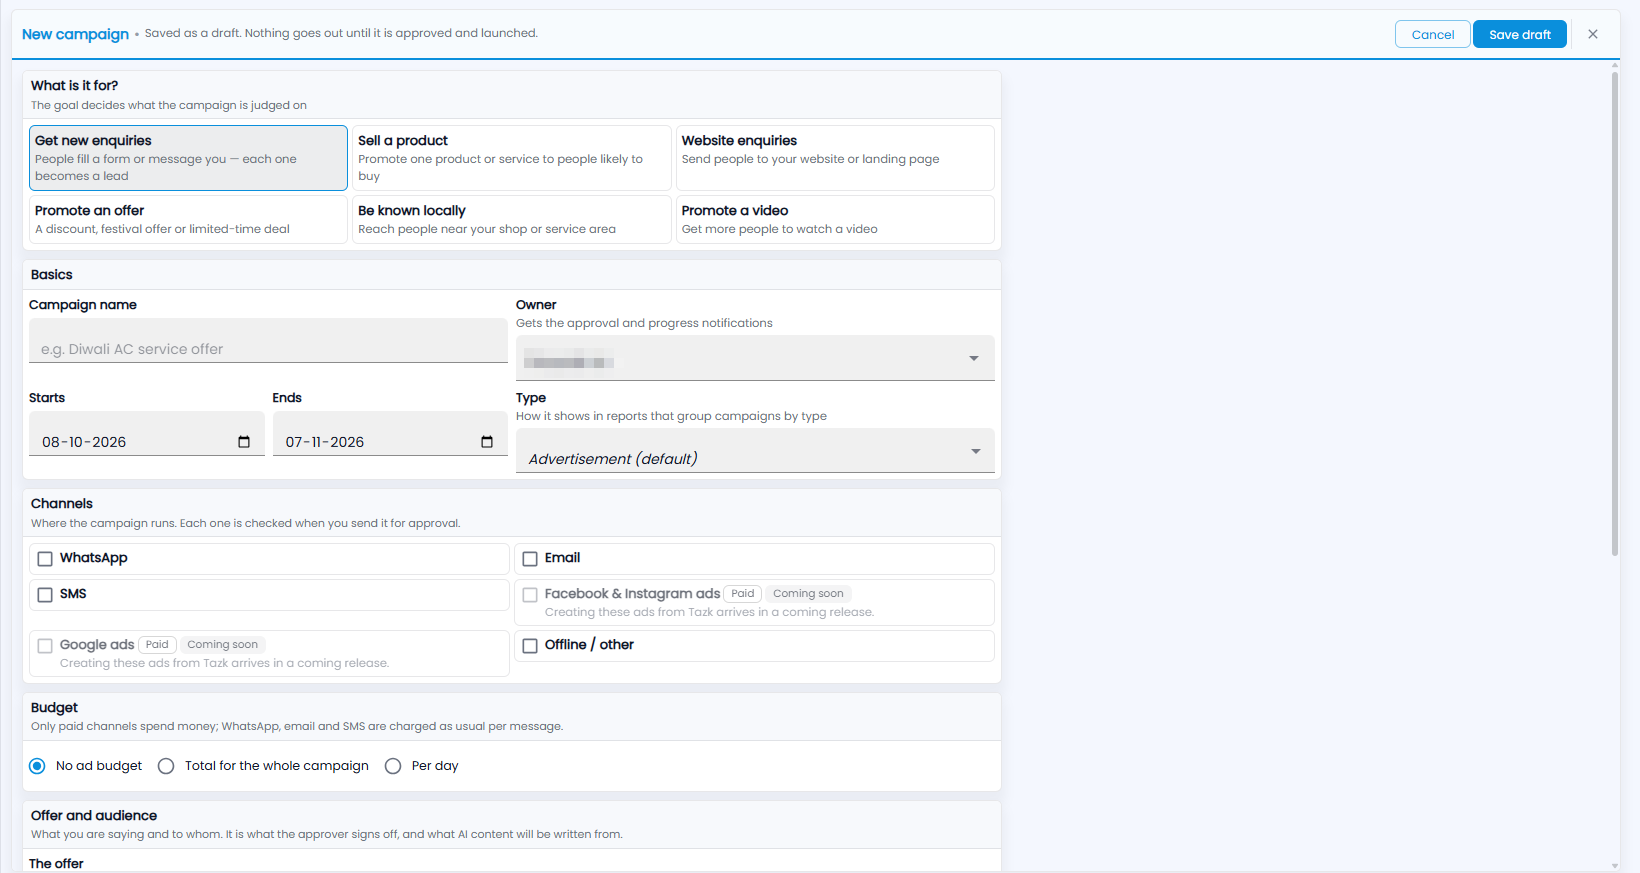Click the New campaign title text
This screenshot has width=1640, height=873.
(x=75, y=34)
